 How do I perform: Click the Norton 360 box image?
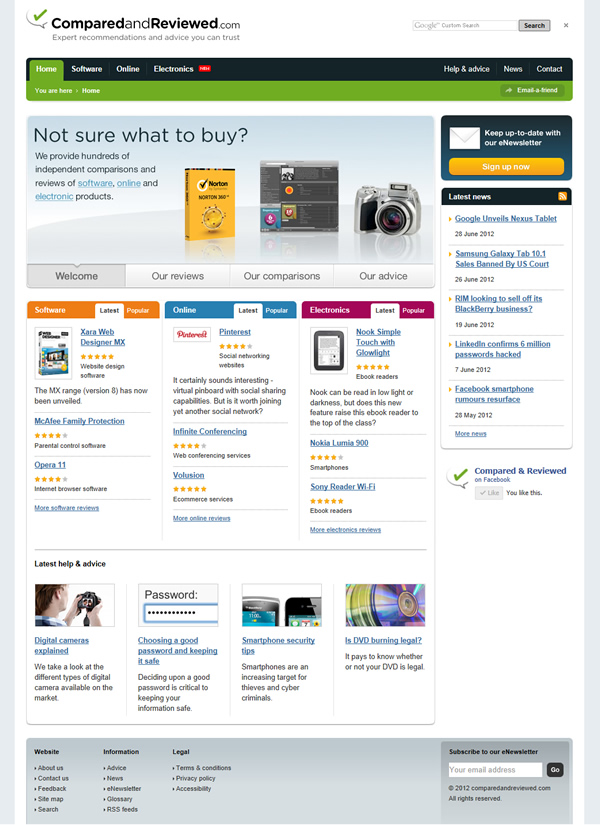[x=211, y=205]
